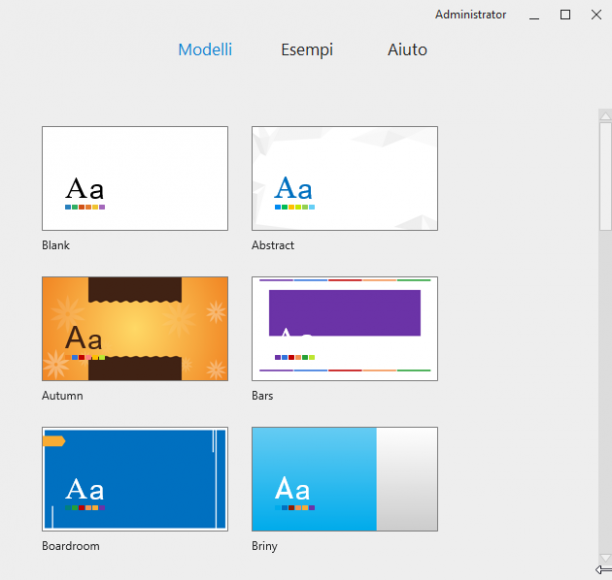612x580 pixels.
Task: Close the window
Action: [x=596, y=15]
